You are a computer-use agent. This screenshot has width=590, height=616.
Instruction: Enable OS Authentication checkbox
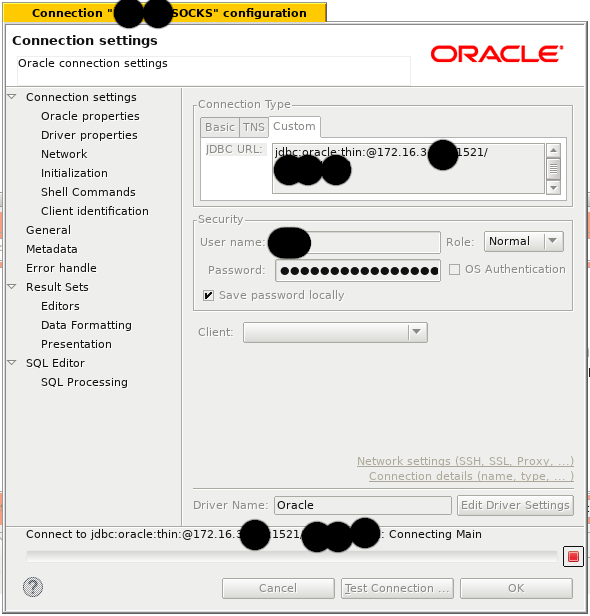454,270
